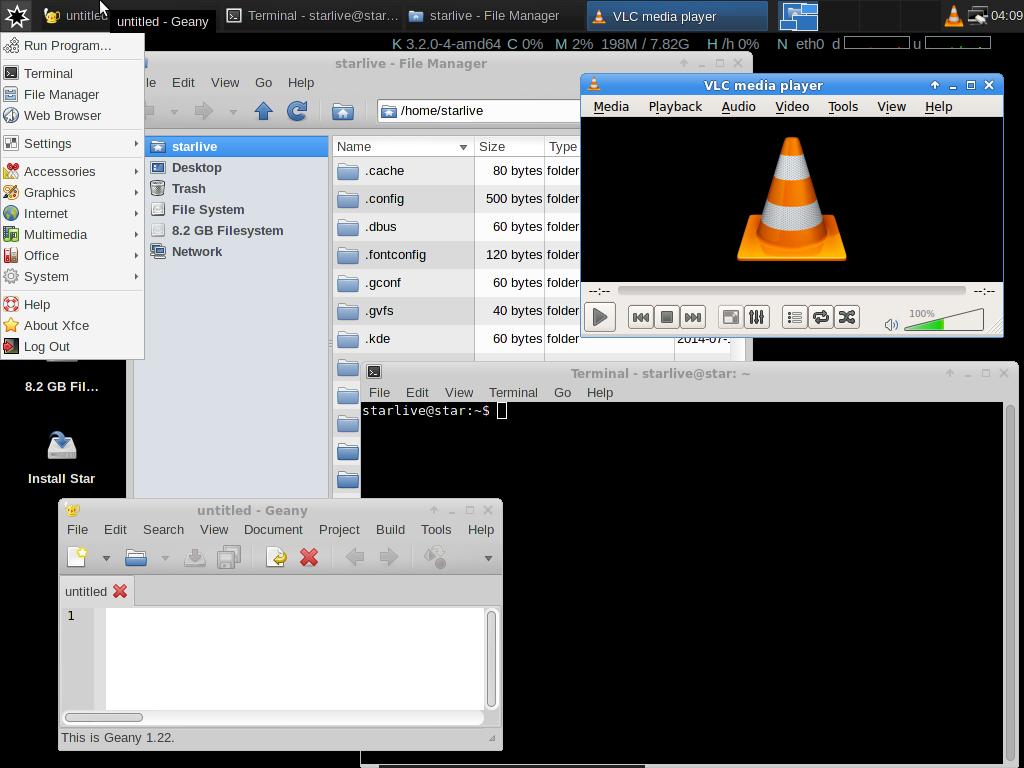Expand Geany toolbar overflow arrow

(x=488, y=558)
